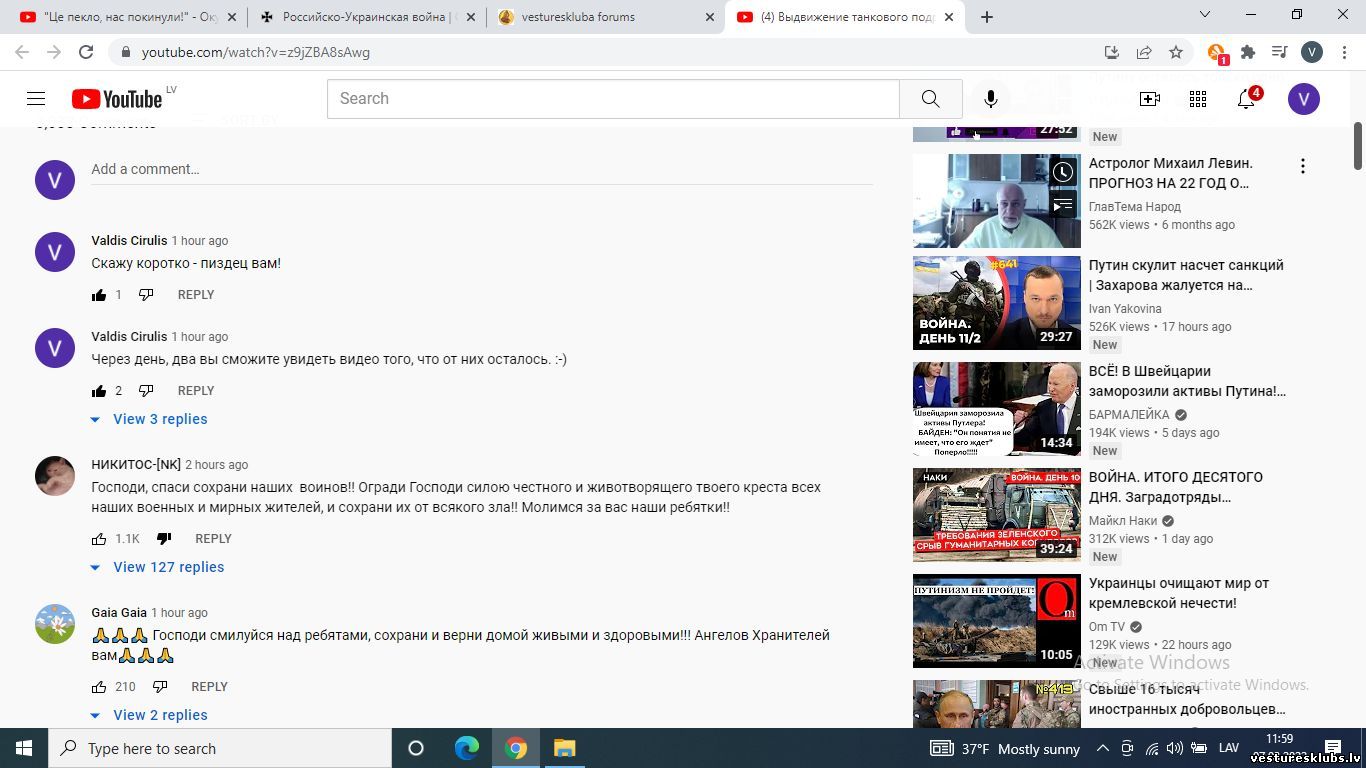
Task: Start voice search with the microphone
Action: coord(990,99)
